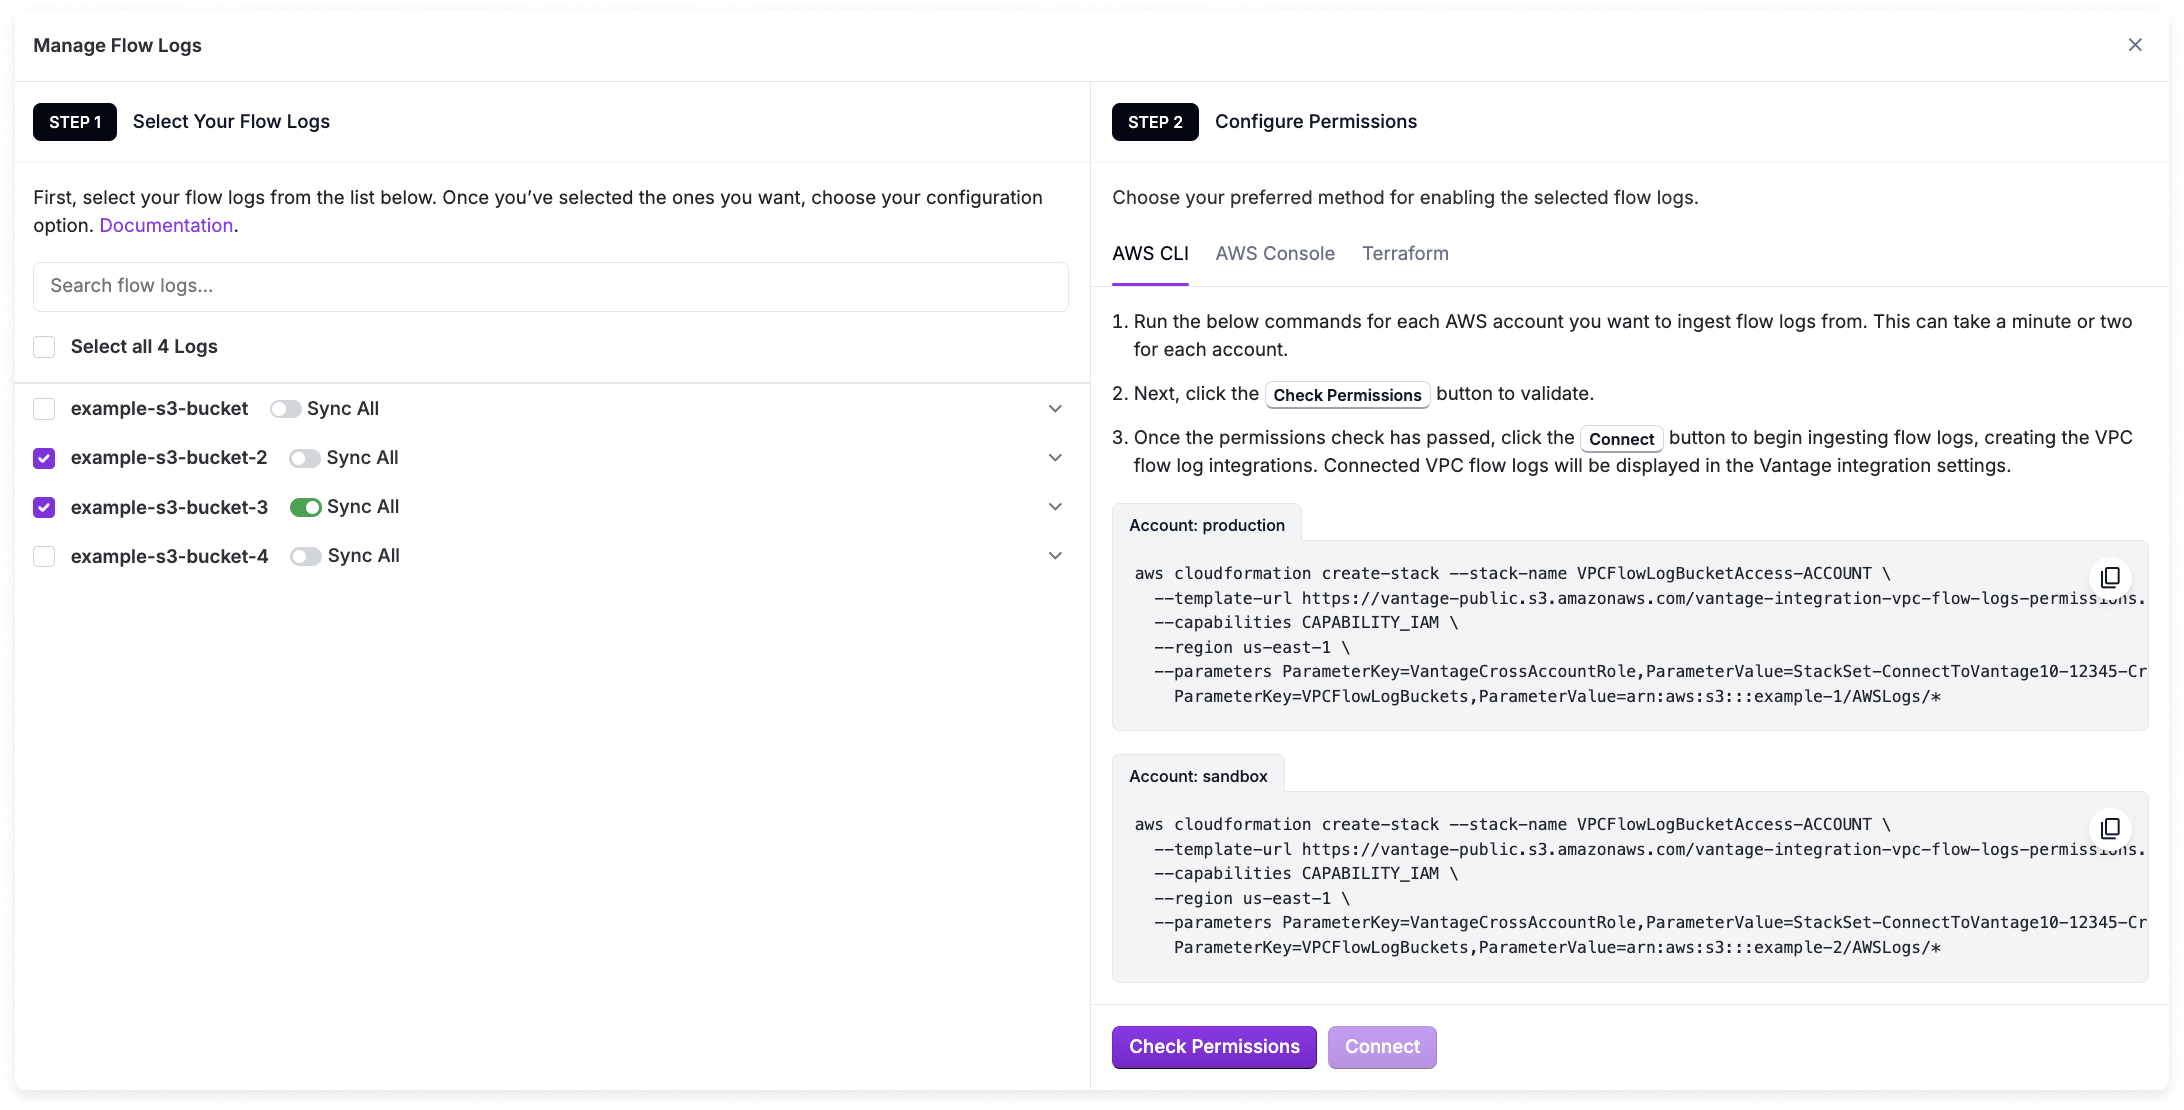Click the Connect button at the bottom

[x=1382, y=1047]
